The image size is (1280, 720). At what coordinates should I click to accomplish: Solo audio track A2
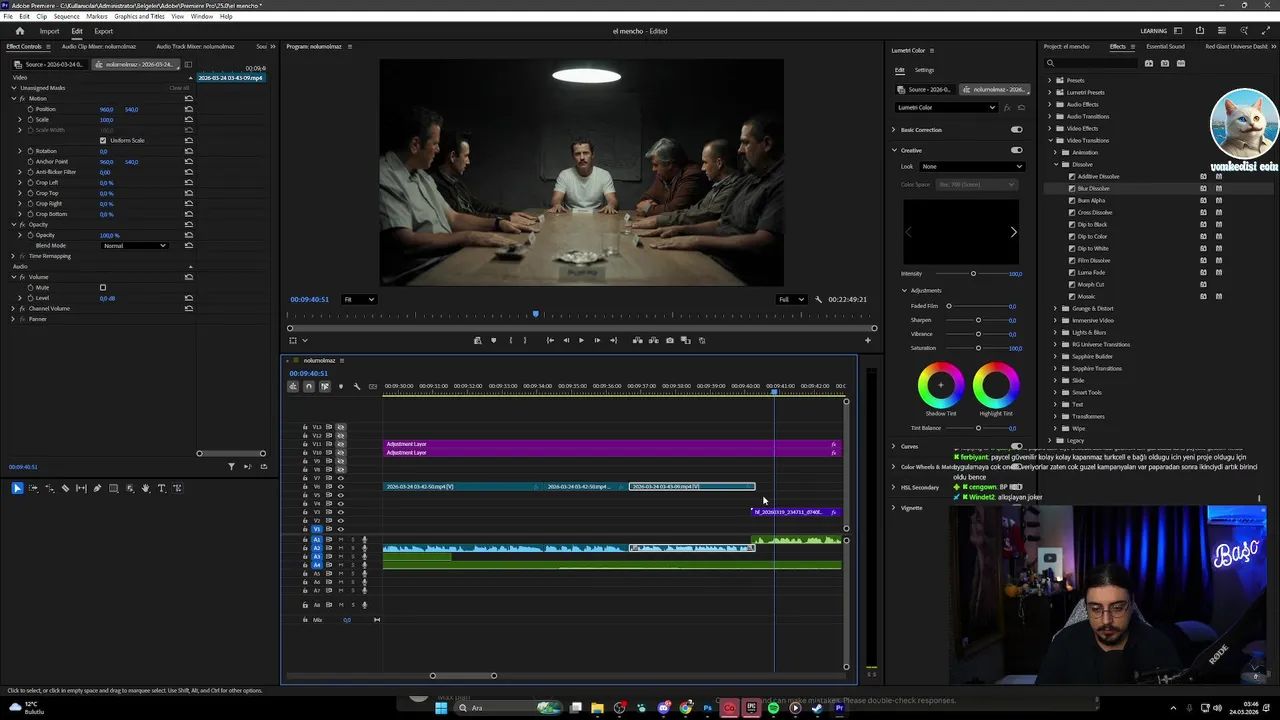pyautogui.click(x=351, y=548)
